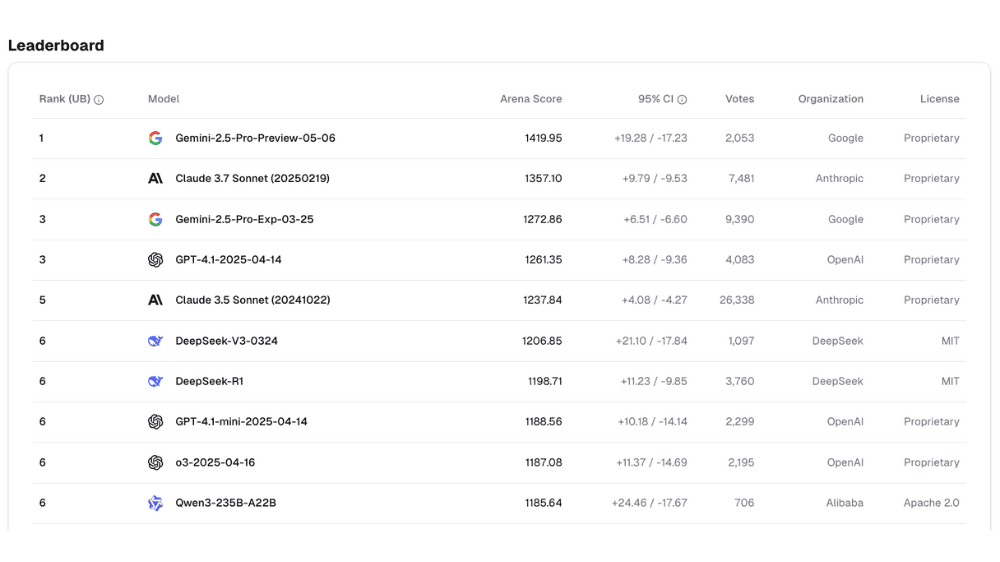
Task: Click Apache 2.0 license cell
Action: 931,503
